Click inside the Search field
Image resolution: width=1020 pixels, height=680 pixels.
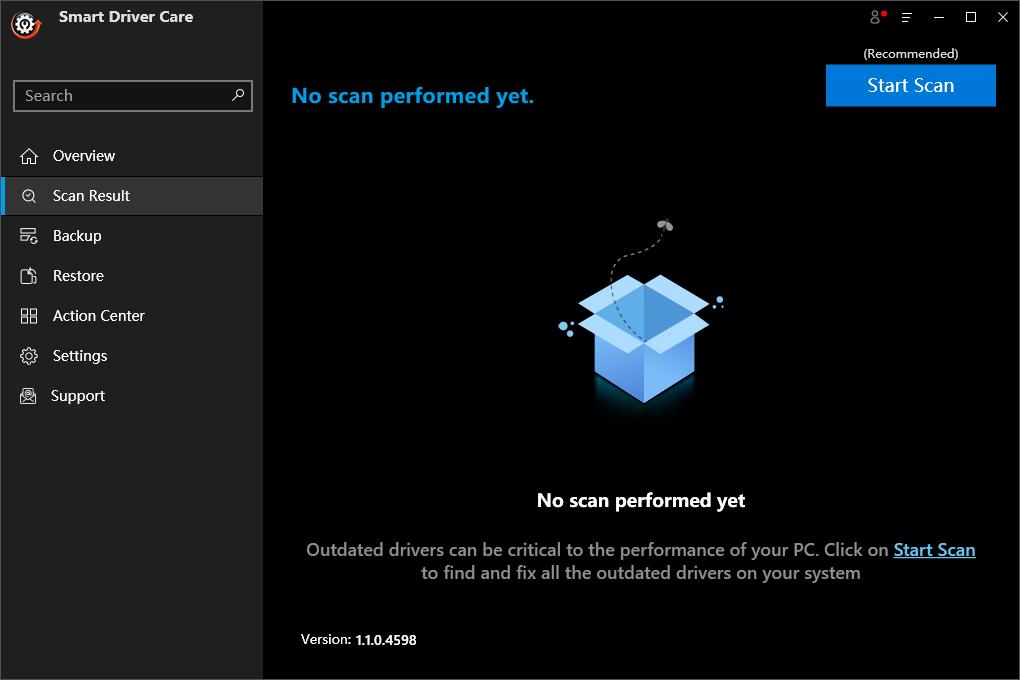click(x=120, y=96)
